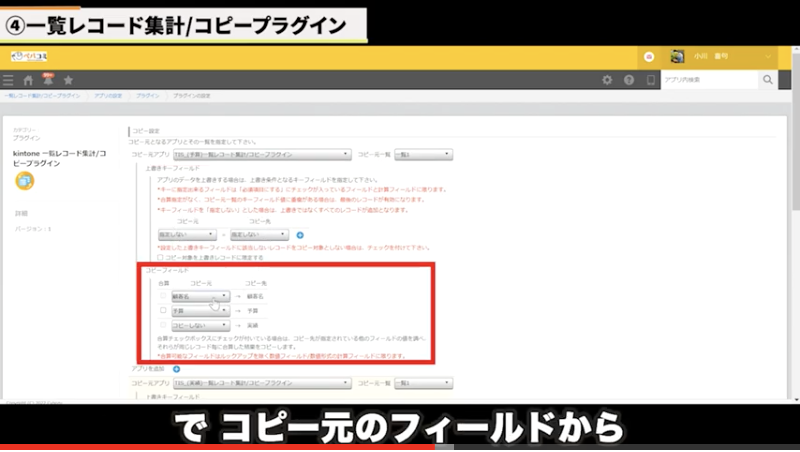Open the first コピー元アプリ dropdown
Viewport: 800px width, 452px height.
tap(262, 155)
